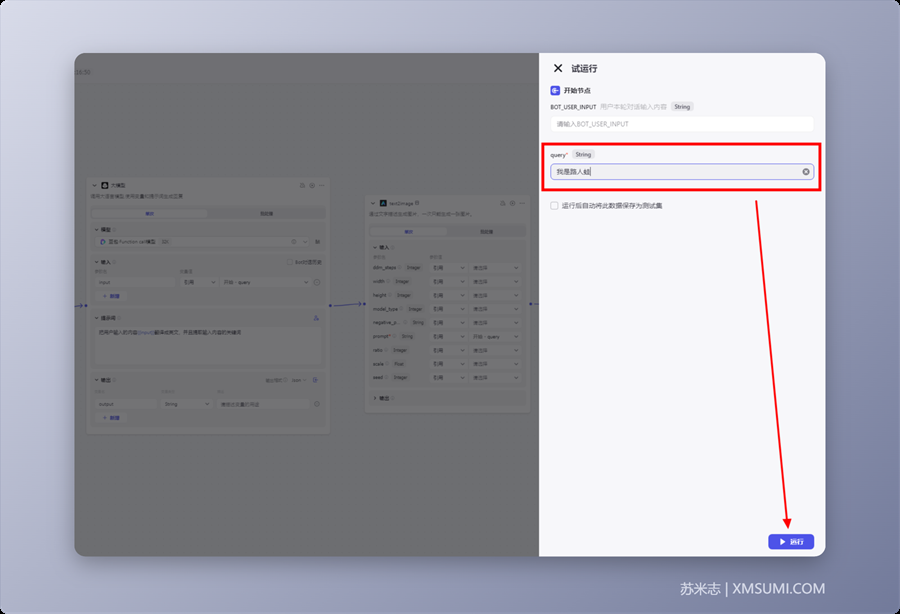Collapse the 输入 section in text2image node
900x614 pixels.
pos(375,247)
